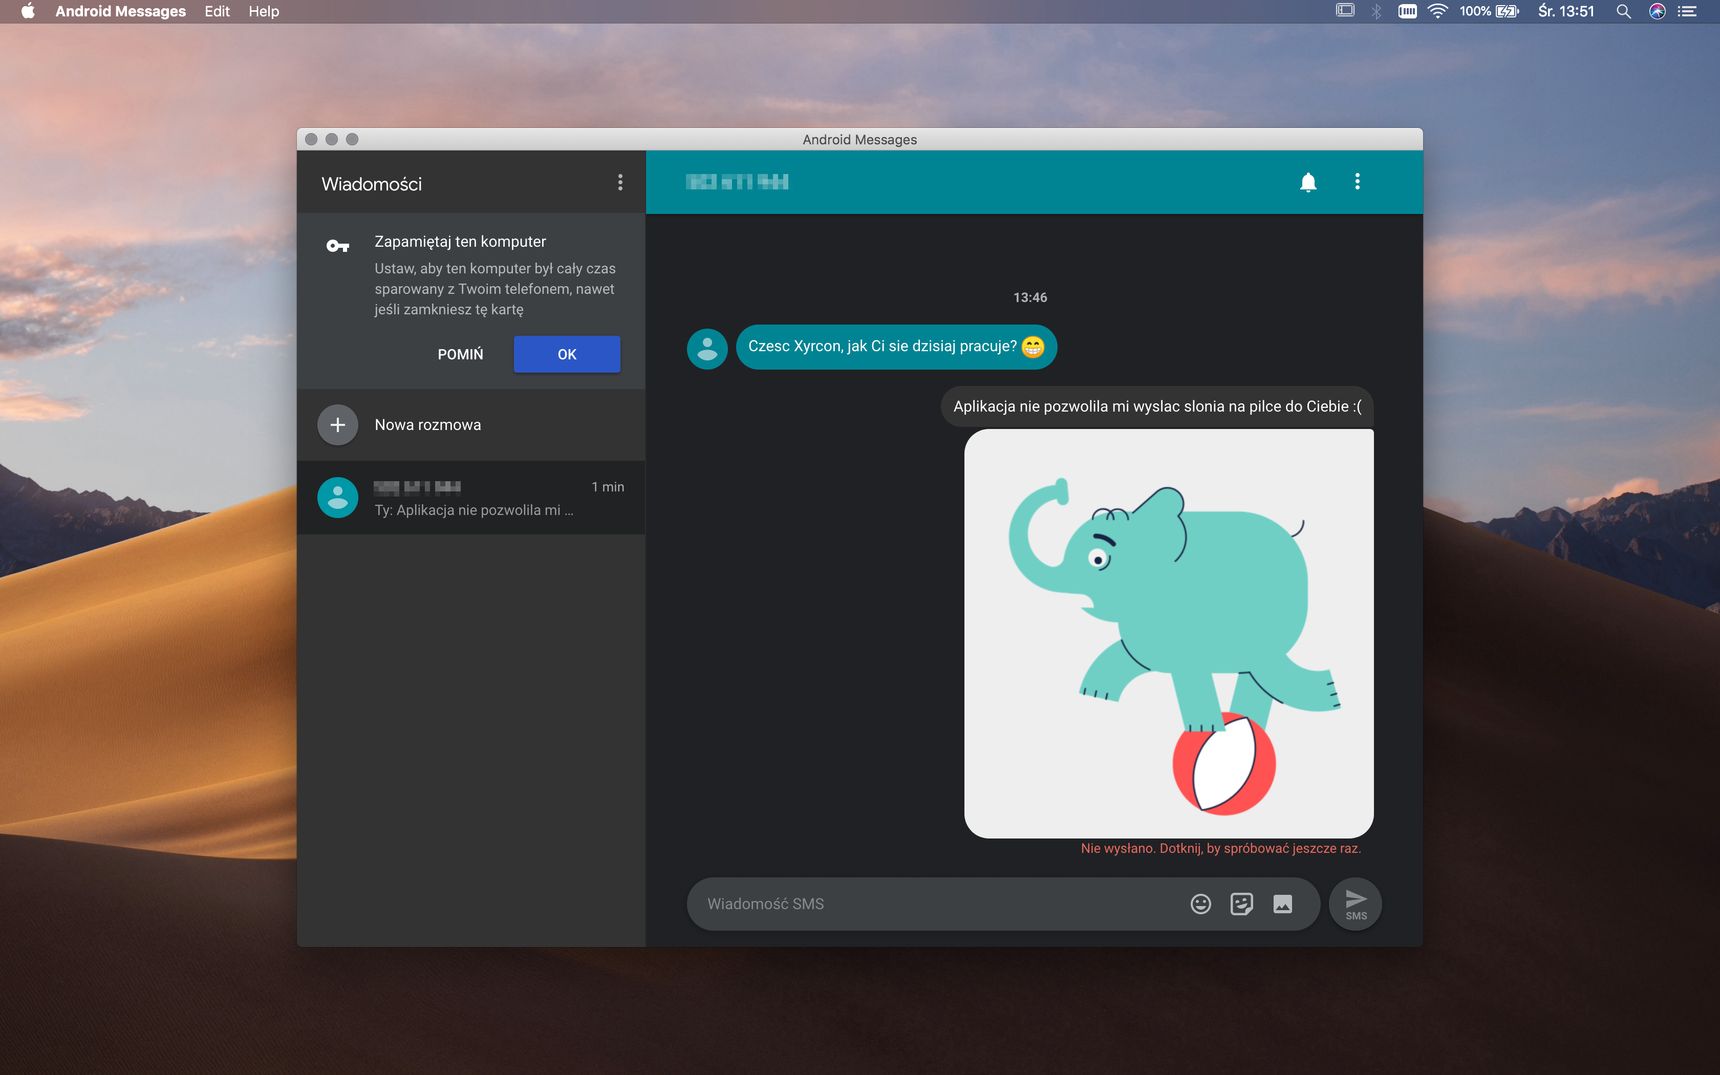Screen dimensions: 1720x1075
Task: Open the Help menu in menu bar
Action: tap(264, 11)
